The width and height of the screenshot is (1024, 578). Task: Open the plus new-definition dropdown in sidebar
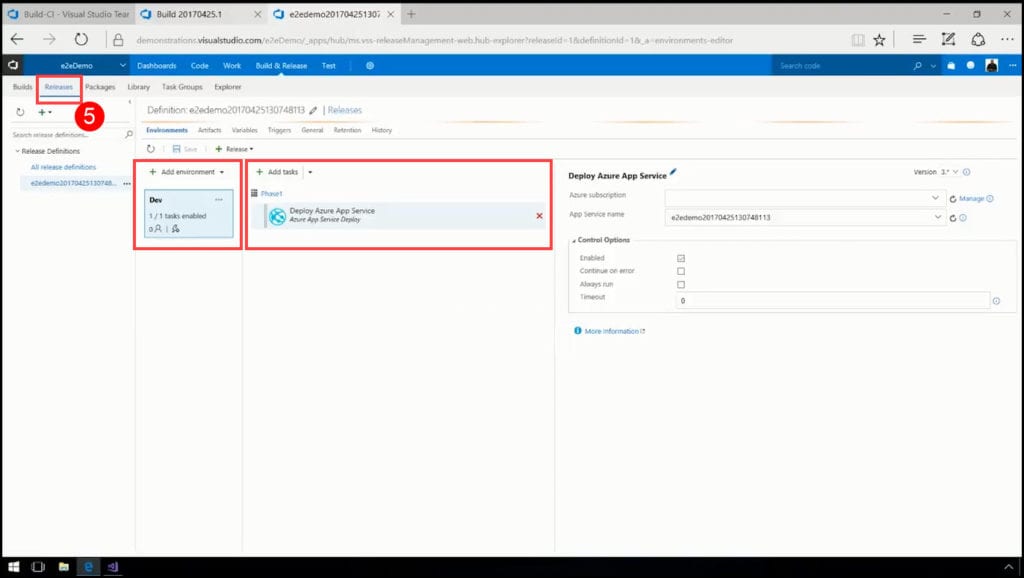(44, 112)
